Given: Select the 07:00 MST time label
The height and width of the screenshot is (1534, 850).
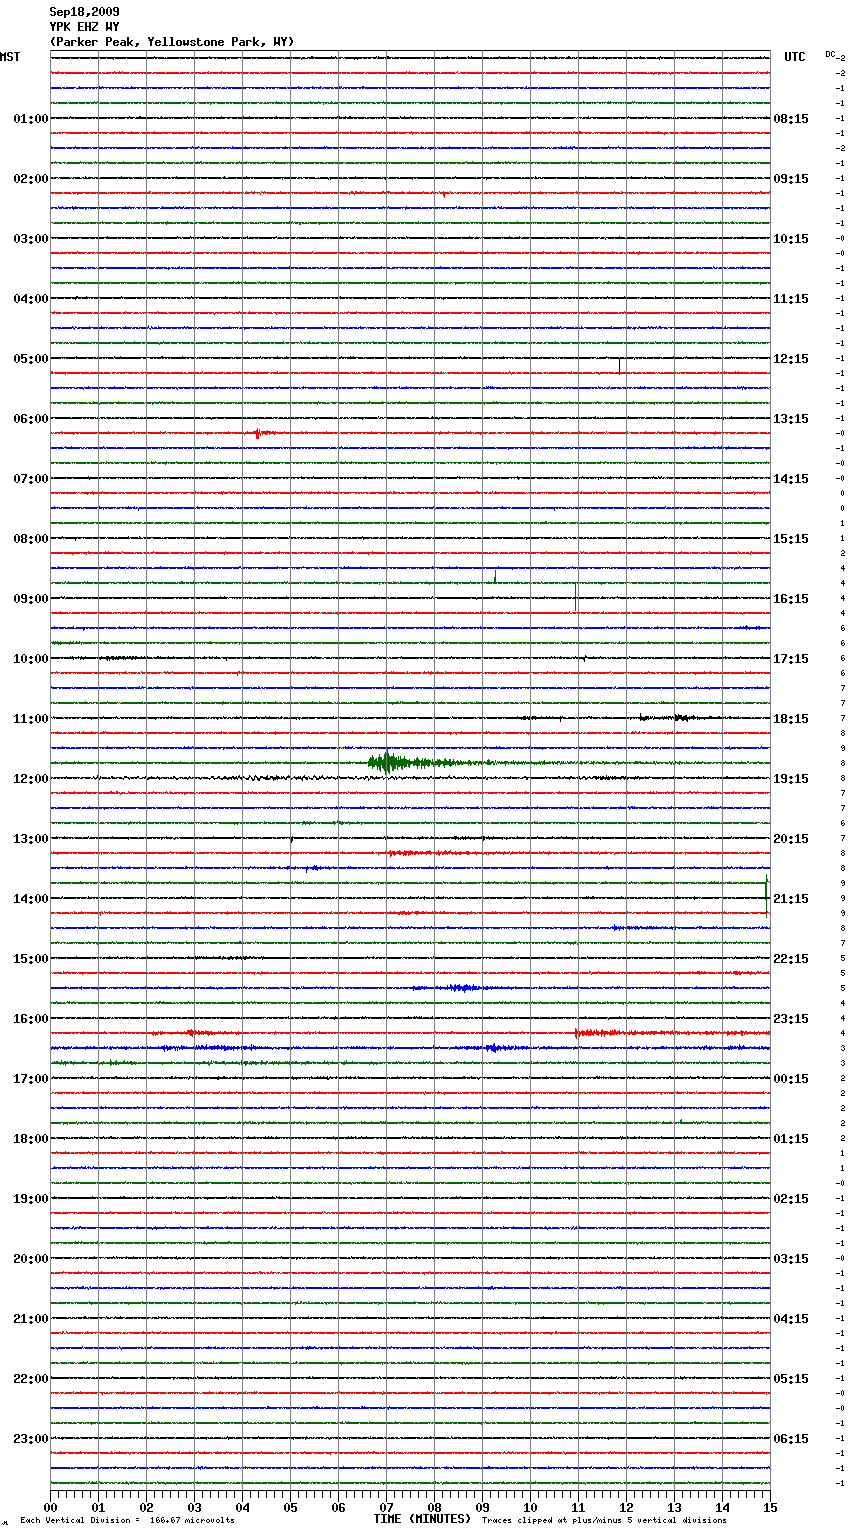Looking at the screenshot, I should point(31,479).
